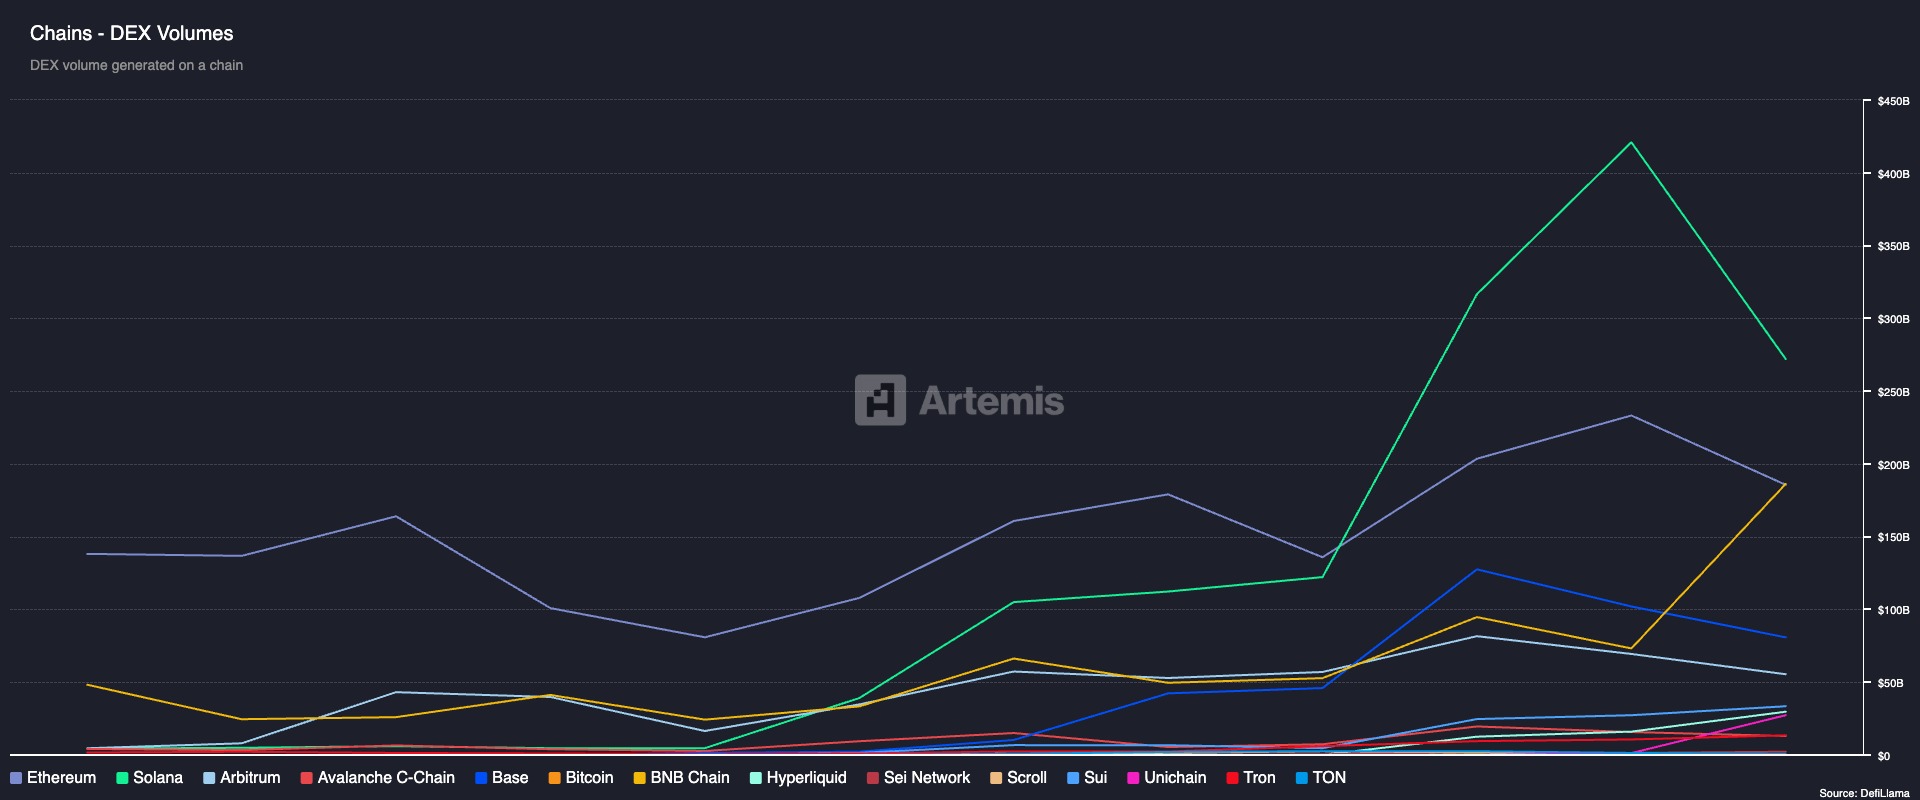The height and width of the screenshot is (800, 1920).
Task: Toggle the Sei Network legend entry
Action: [918, 778]
